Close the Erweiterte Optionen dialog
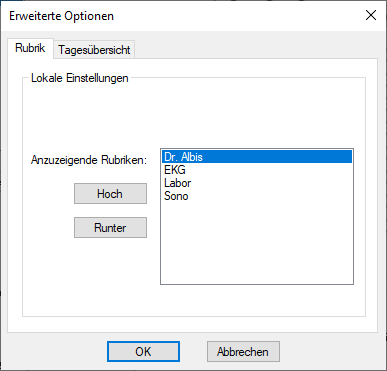 pyautogui.click(x=371, y=15)
